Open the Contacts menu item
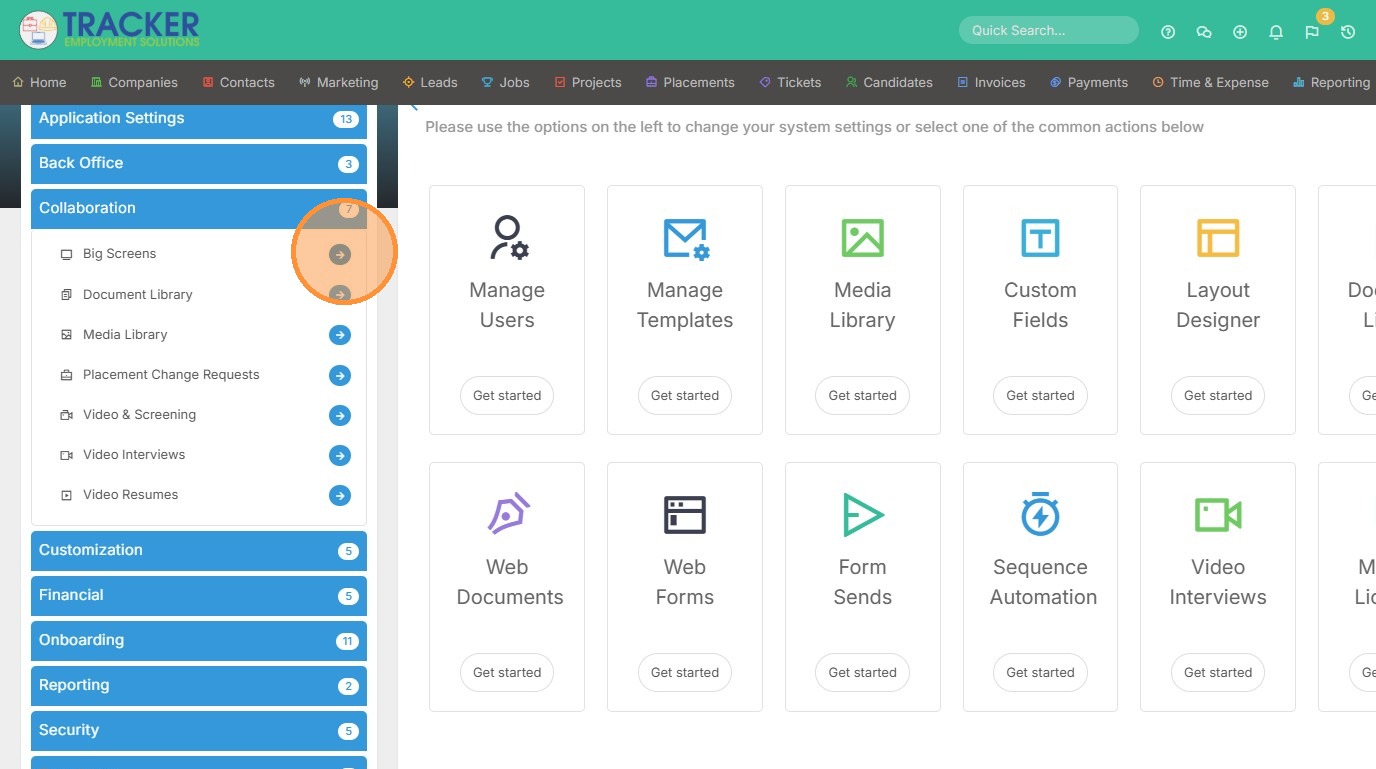Screen dimensions: 1376x769 pyautogui.click(x=238, y=83)
